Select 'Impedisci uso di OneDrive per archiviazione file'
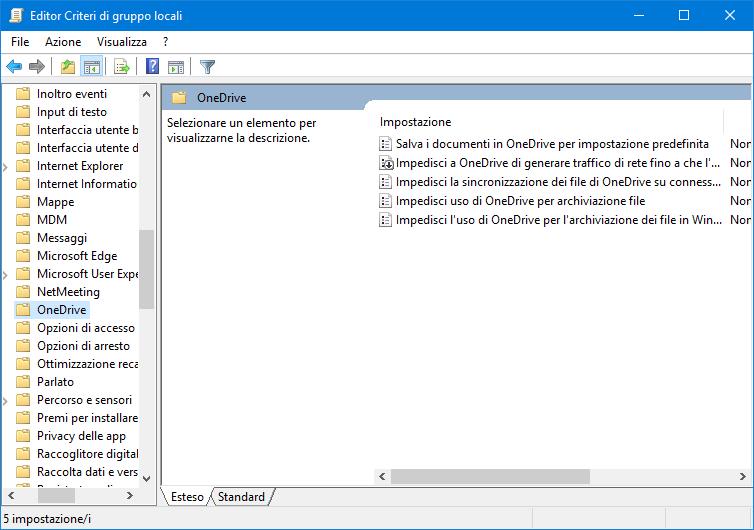The height and width of the screenshot is (530, 754). point(520,201)
